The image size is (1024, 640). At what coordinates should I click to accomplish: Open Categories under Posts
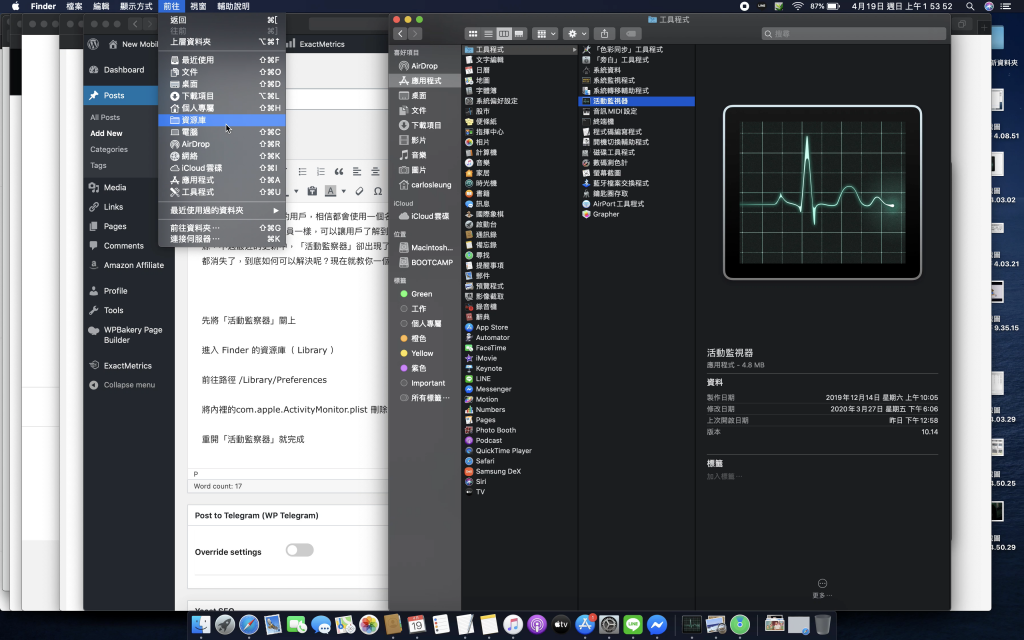coord(109,150)
